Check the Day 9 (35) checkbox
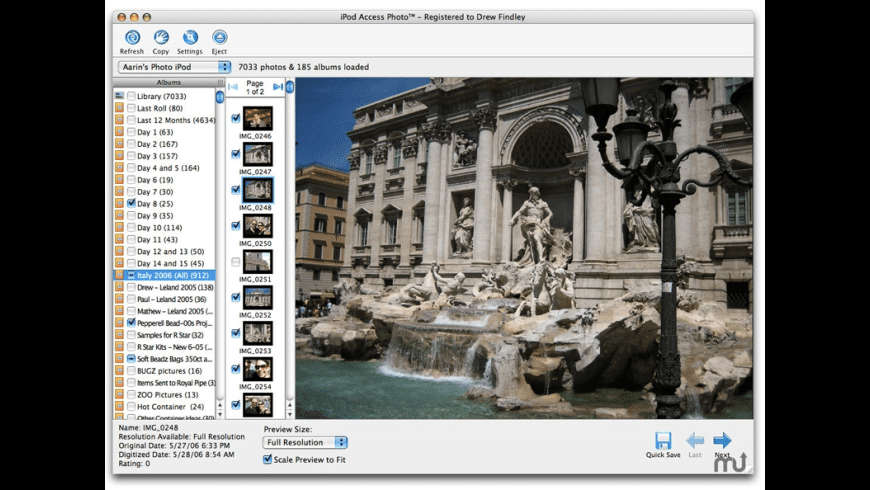The image size is (870, 490). tap(131, 215)
